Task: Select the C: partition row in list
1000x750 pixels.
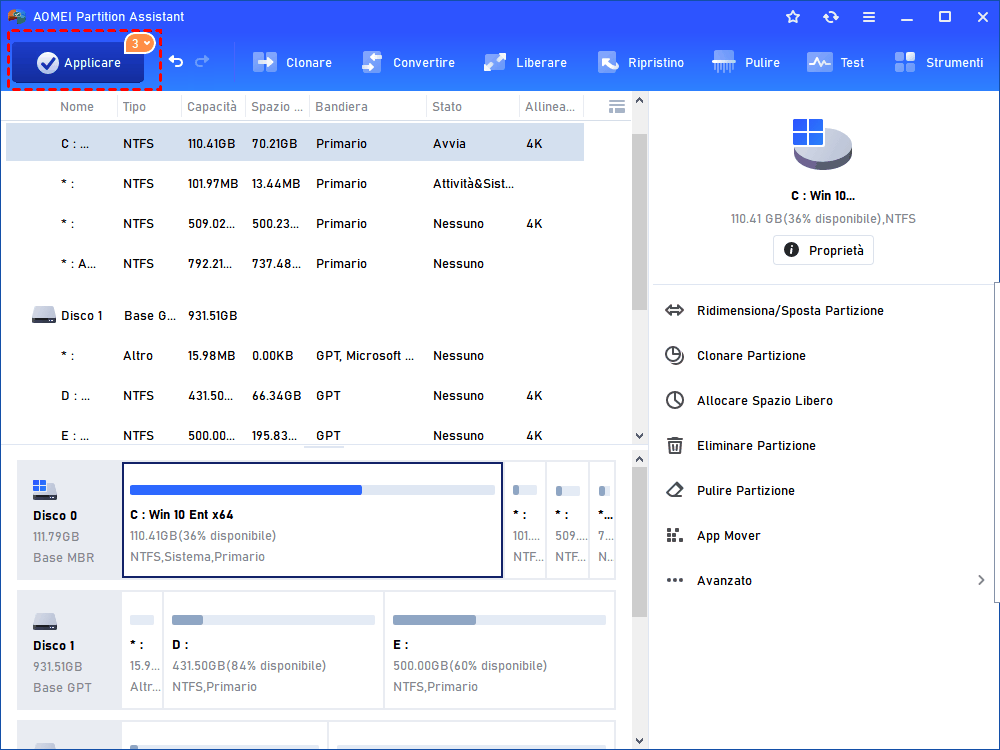Action: point(295,143)
